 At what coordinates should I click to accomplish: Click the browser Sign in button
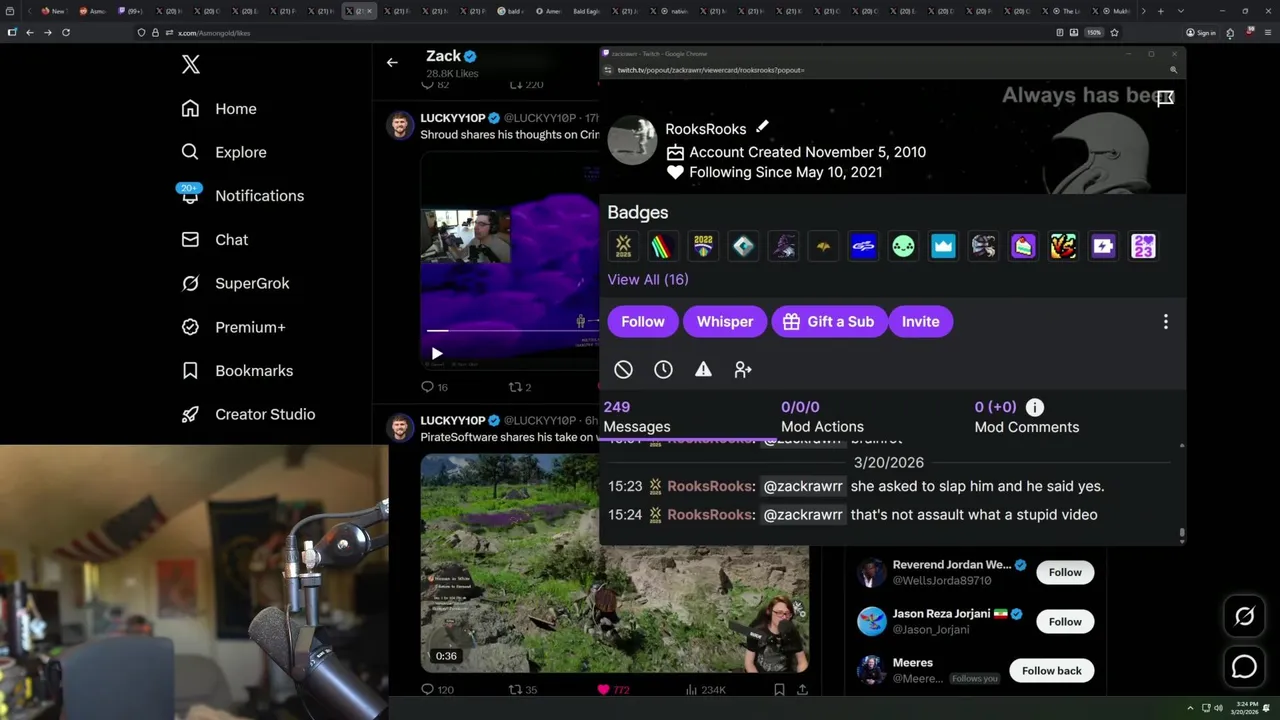click(x=1201, y=32)
